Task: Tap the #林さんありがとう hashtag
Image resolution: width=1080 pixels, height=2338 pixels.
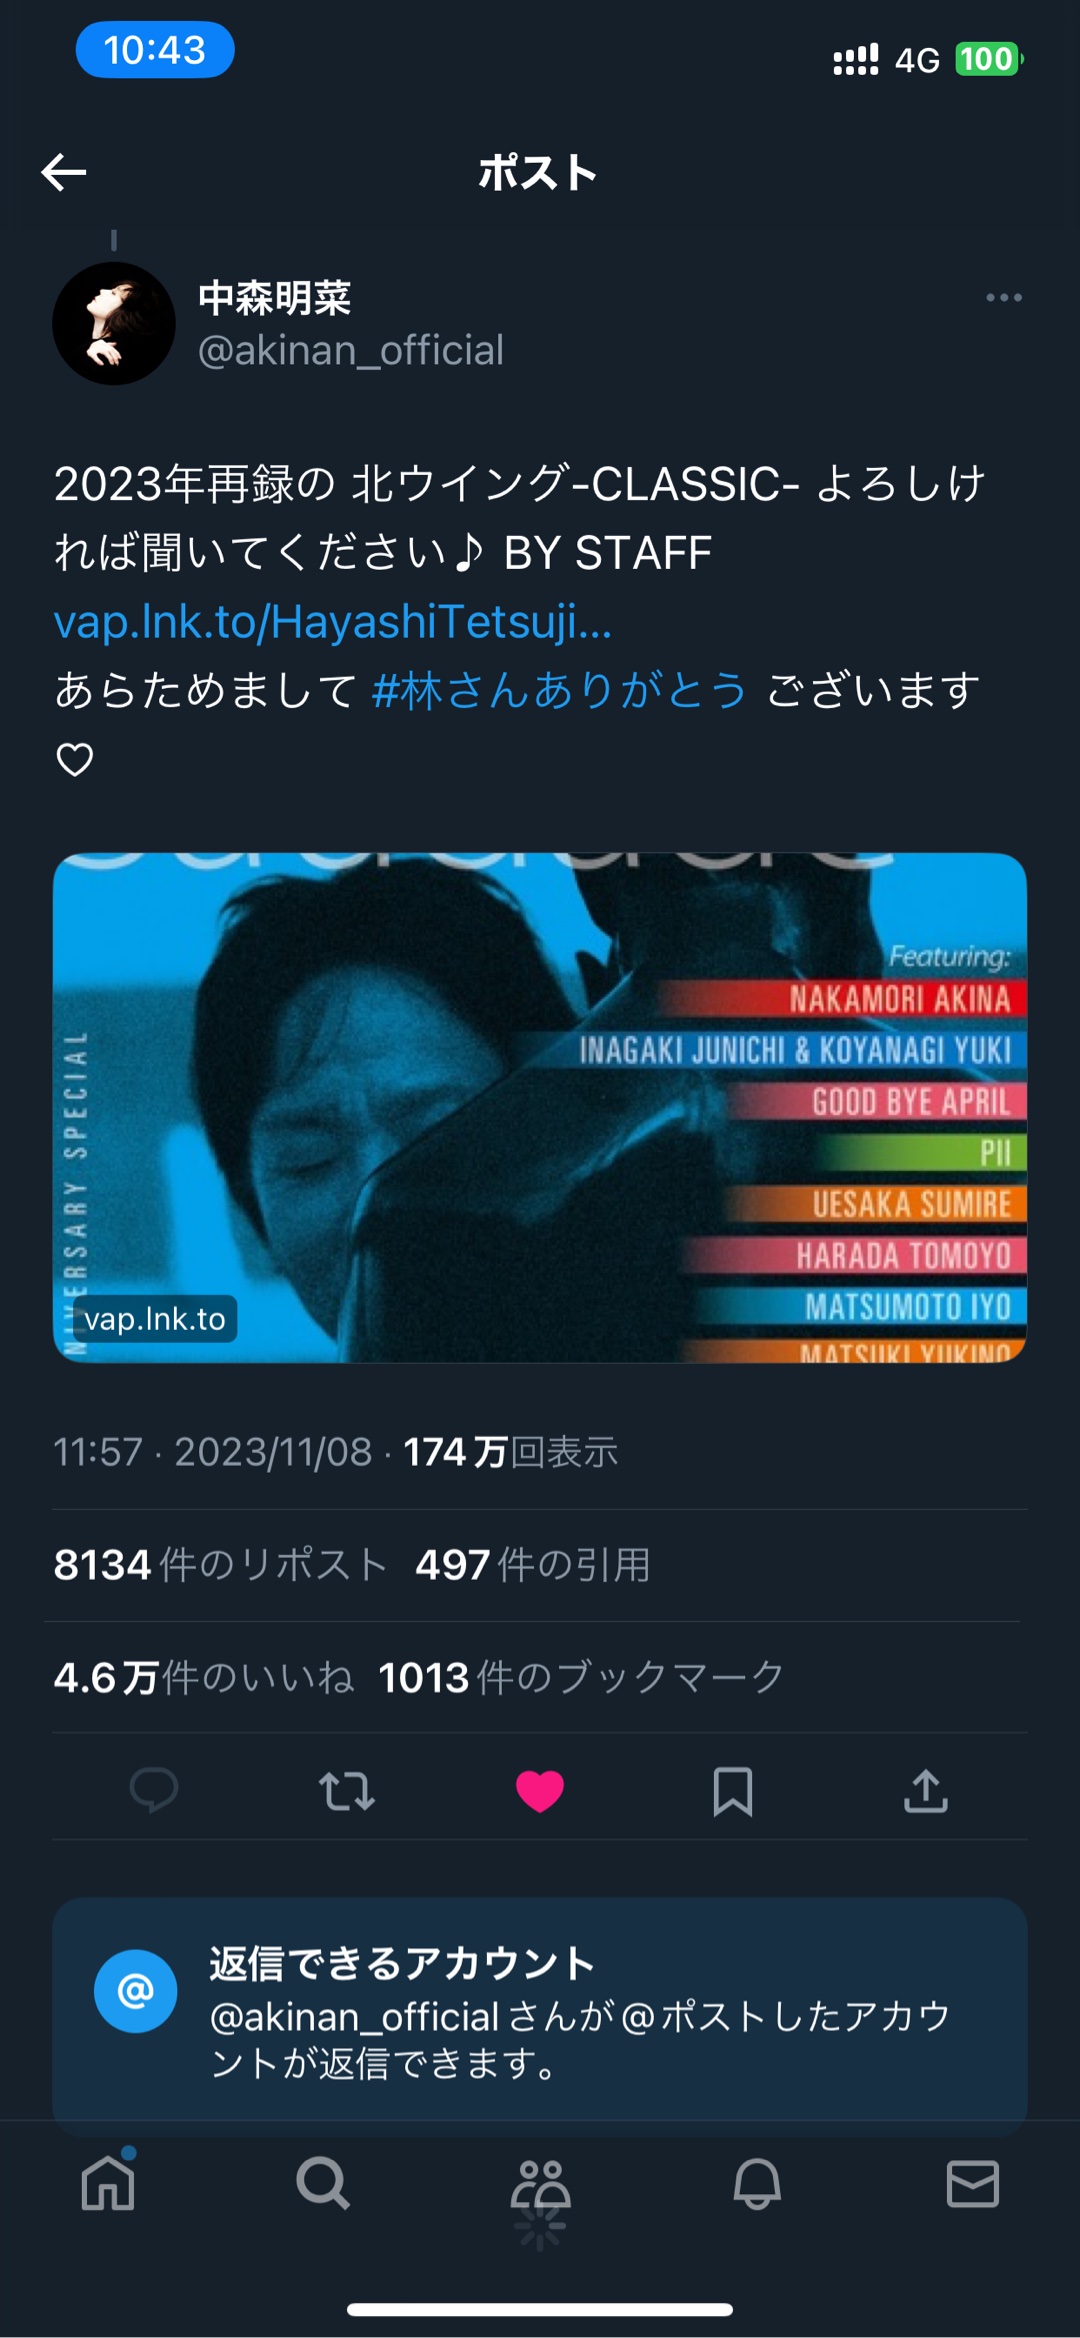Action: tap(560, 690)
